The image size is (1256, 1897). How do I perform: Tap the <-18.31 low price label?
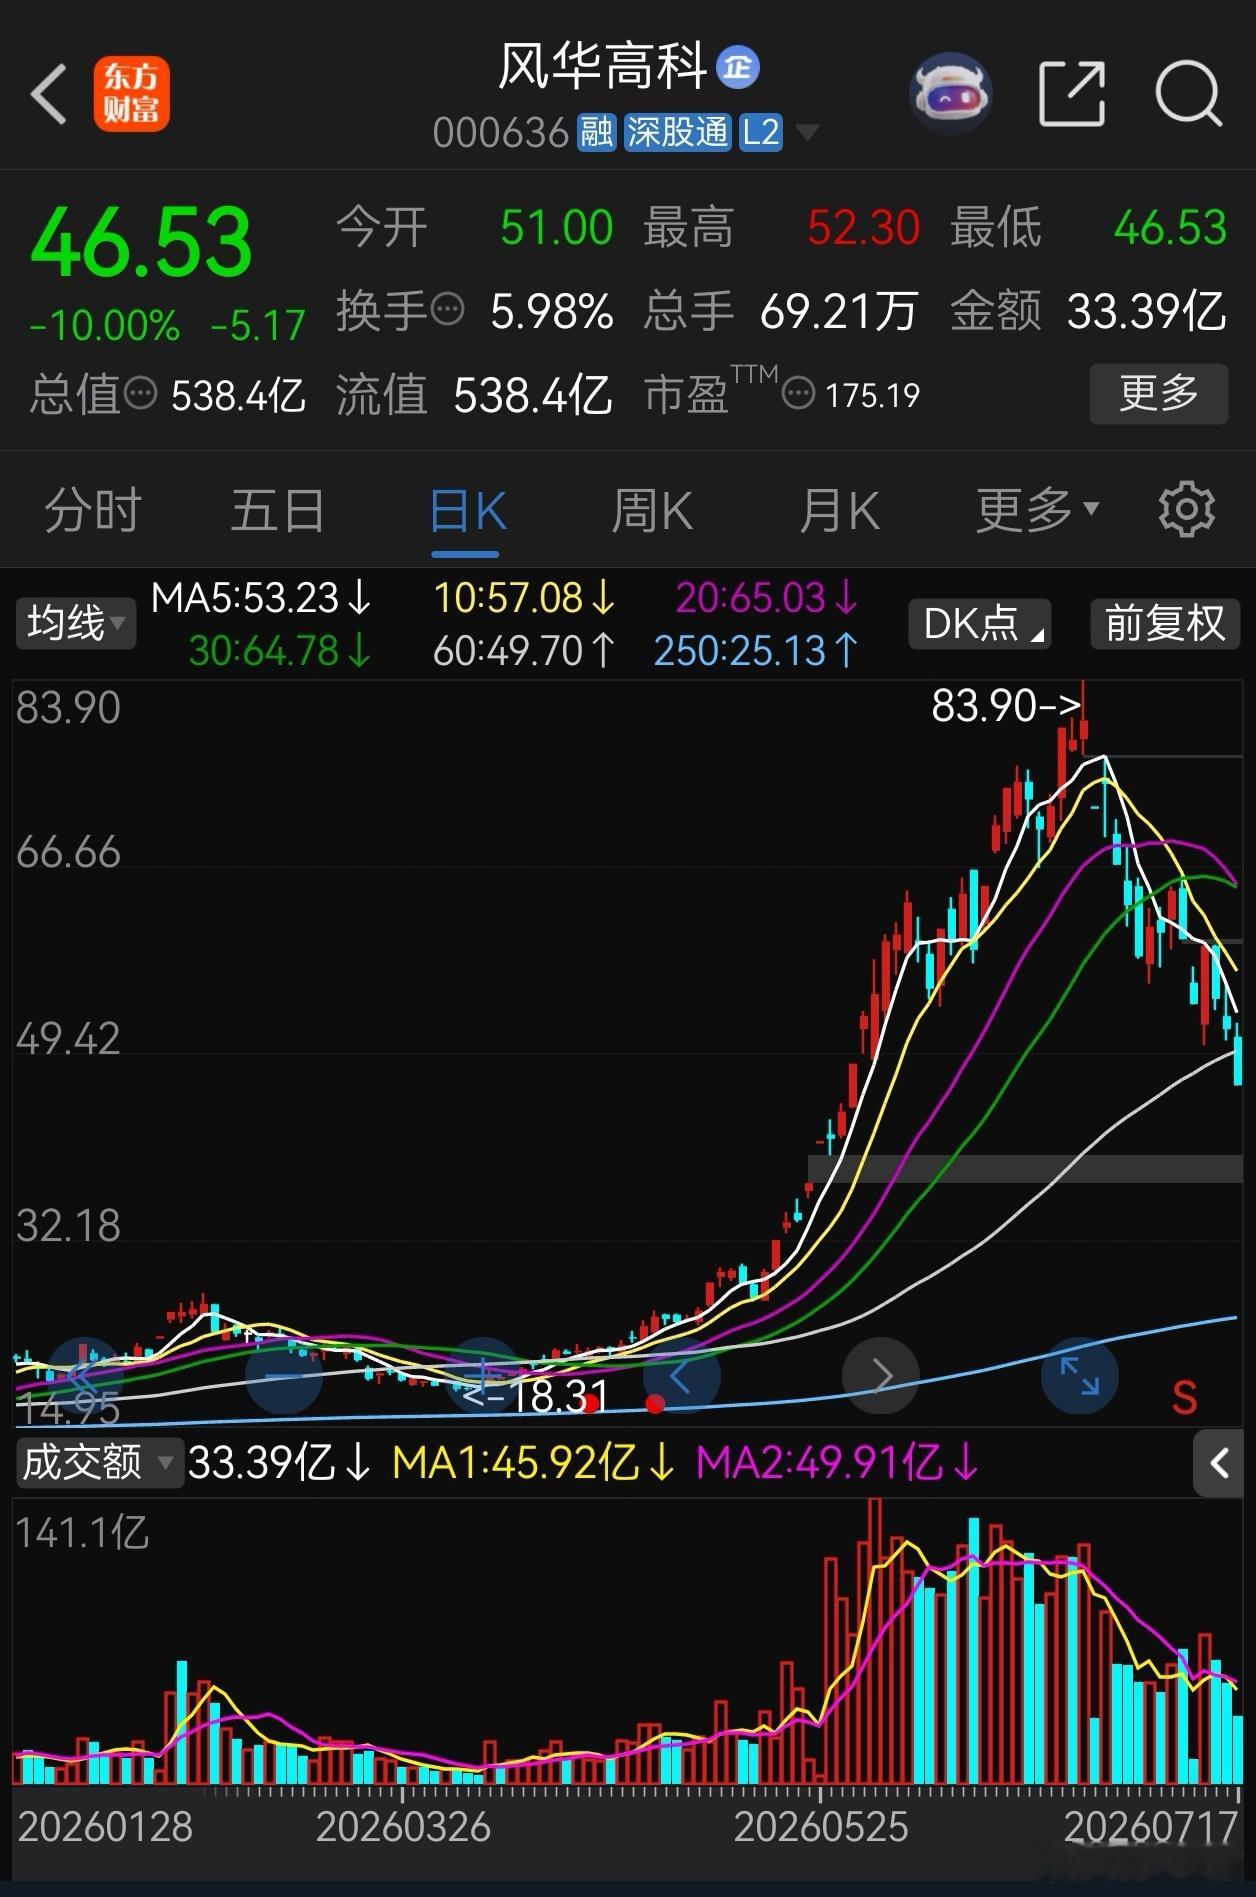[535, 1396]
